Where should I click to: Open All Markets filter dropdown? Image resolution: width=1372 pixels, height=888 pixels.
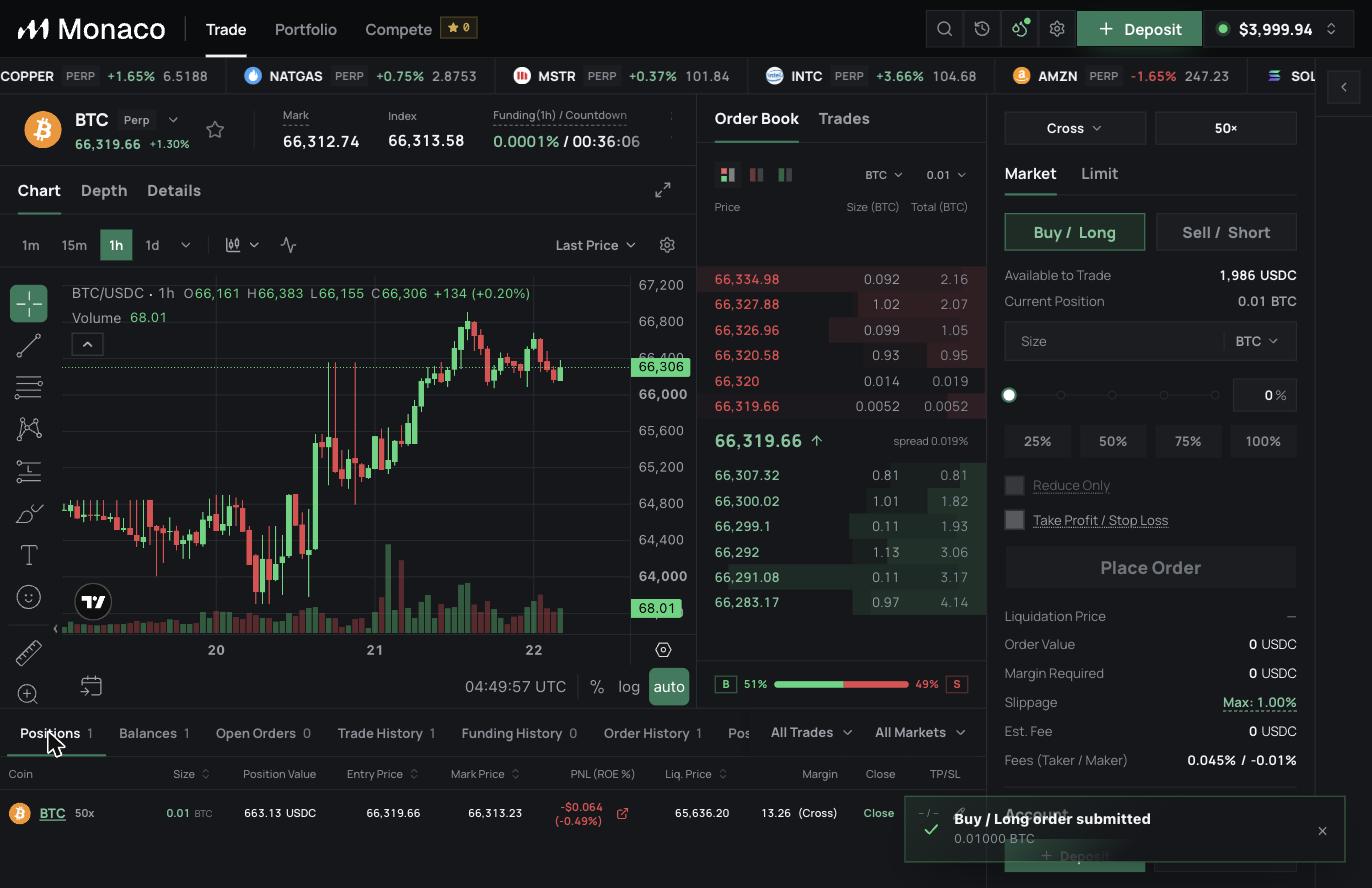pos(920,733)
